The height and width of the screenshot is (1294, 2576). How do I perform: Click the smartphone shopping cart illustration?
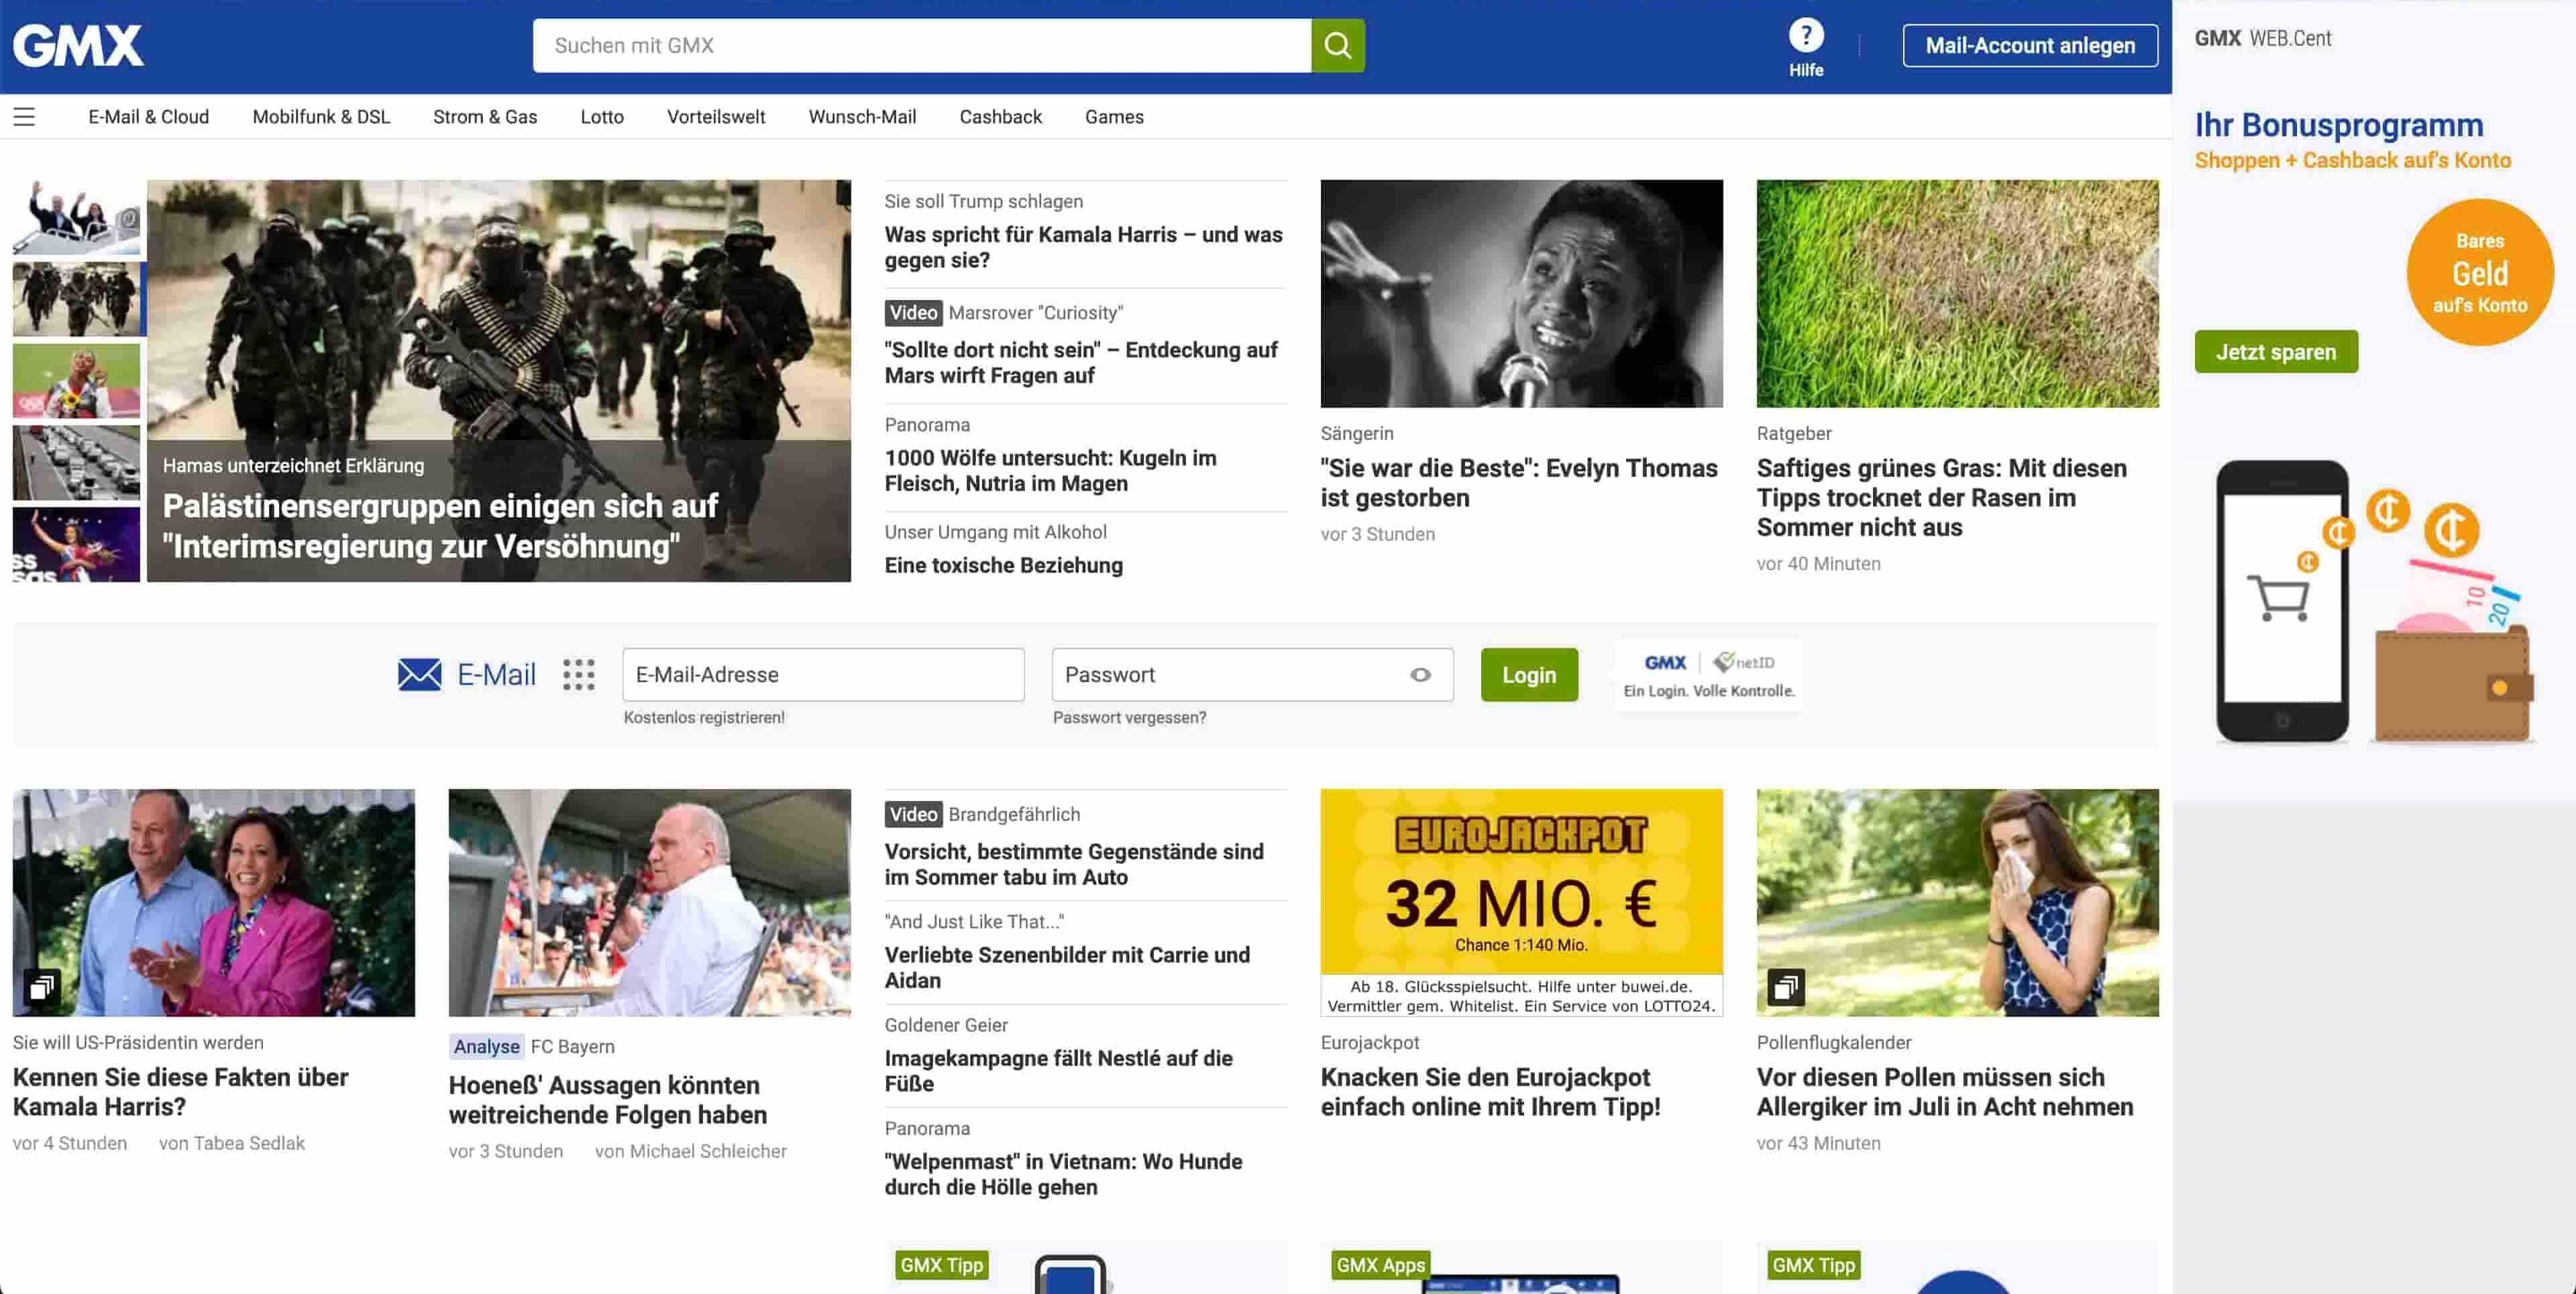coord(2282,601)
